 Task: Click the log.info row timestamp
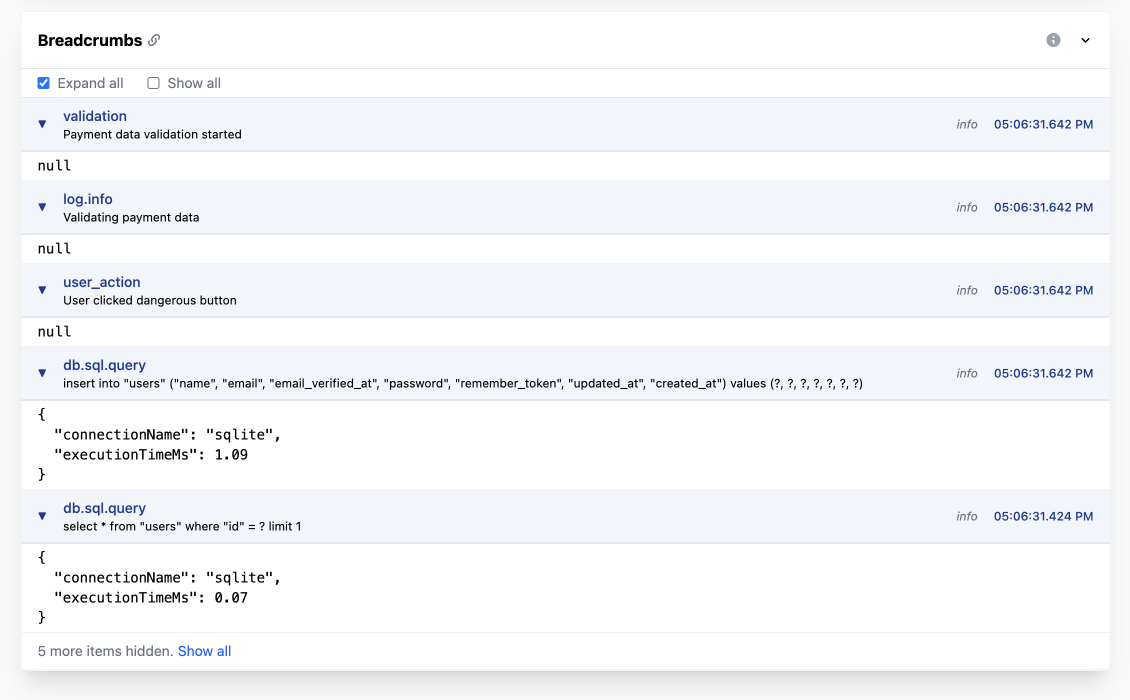tap(1043, 207)
